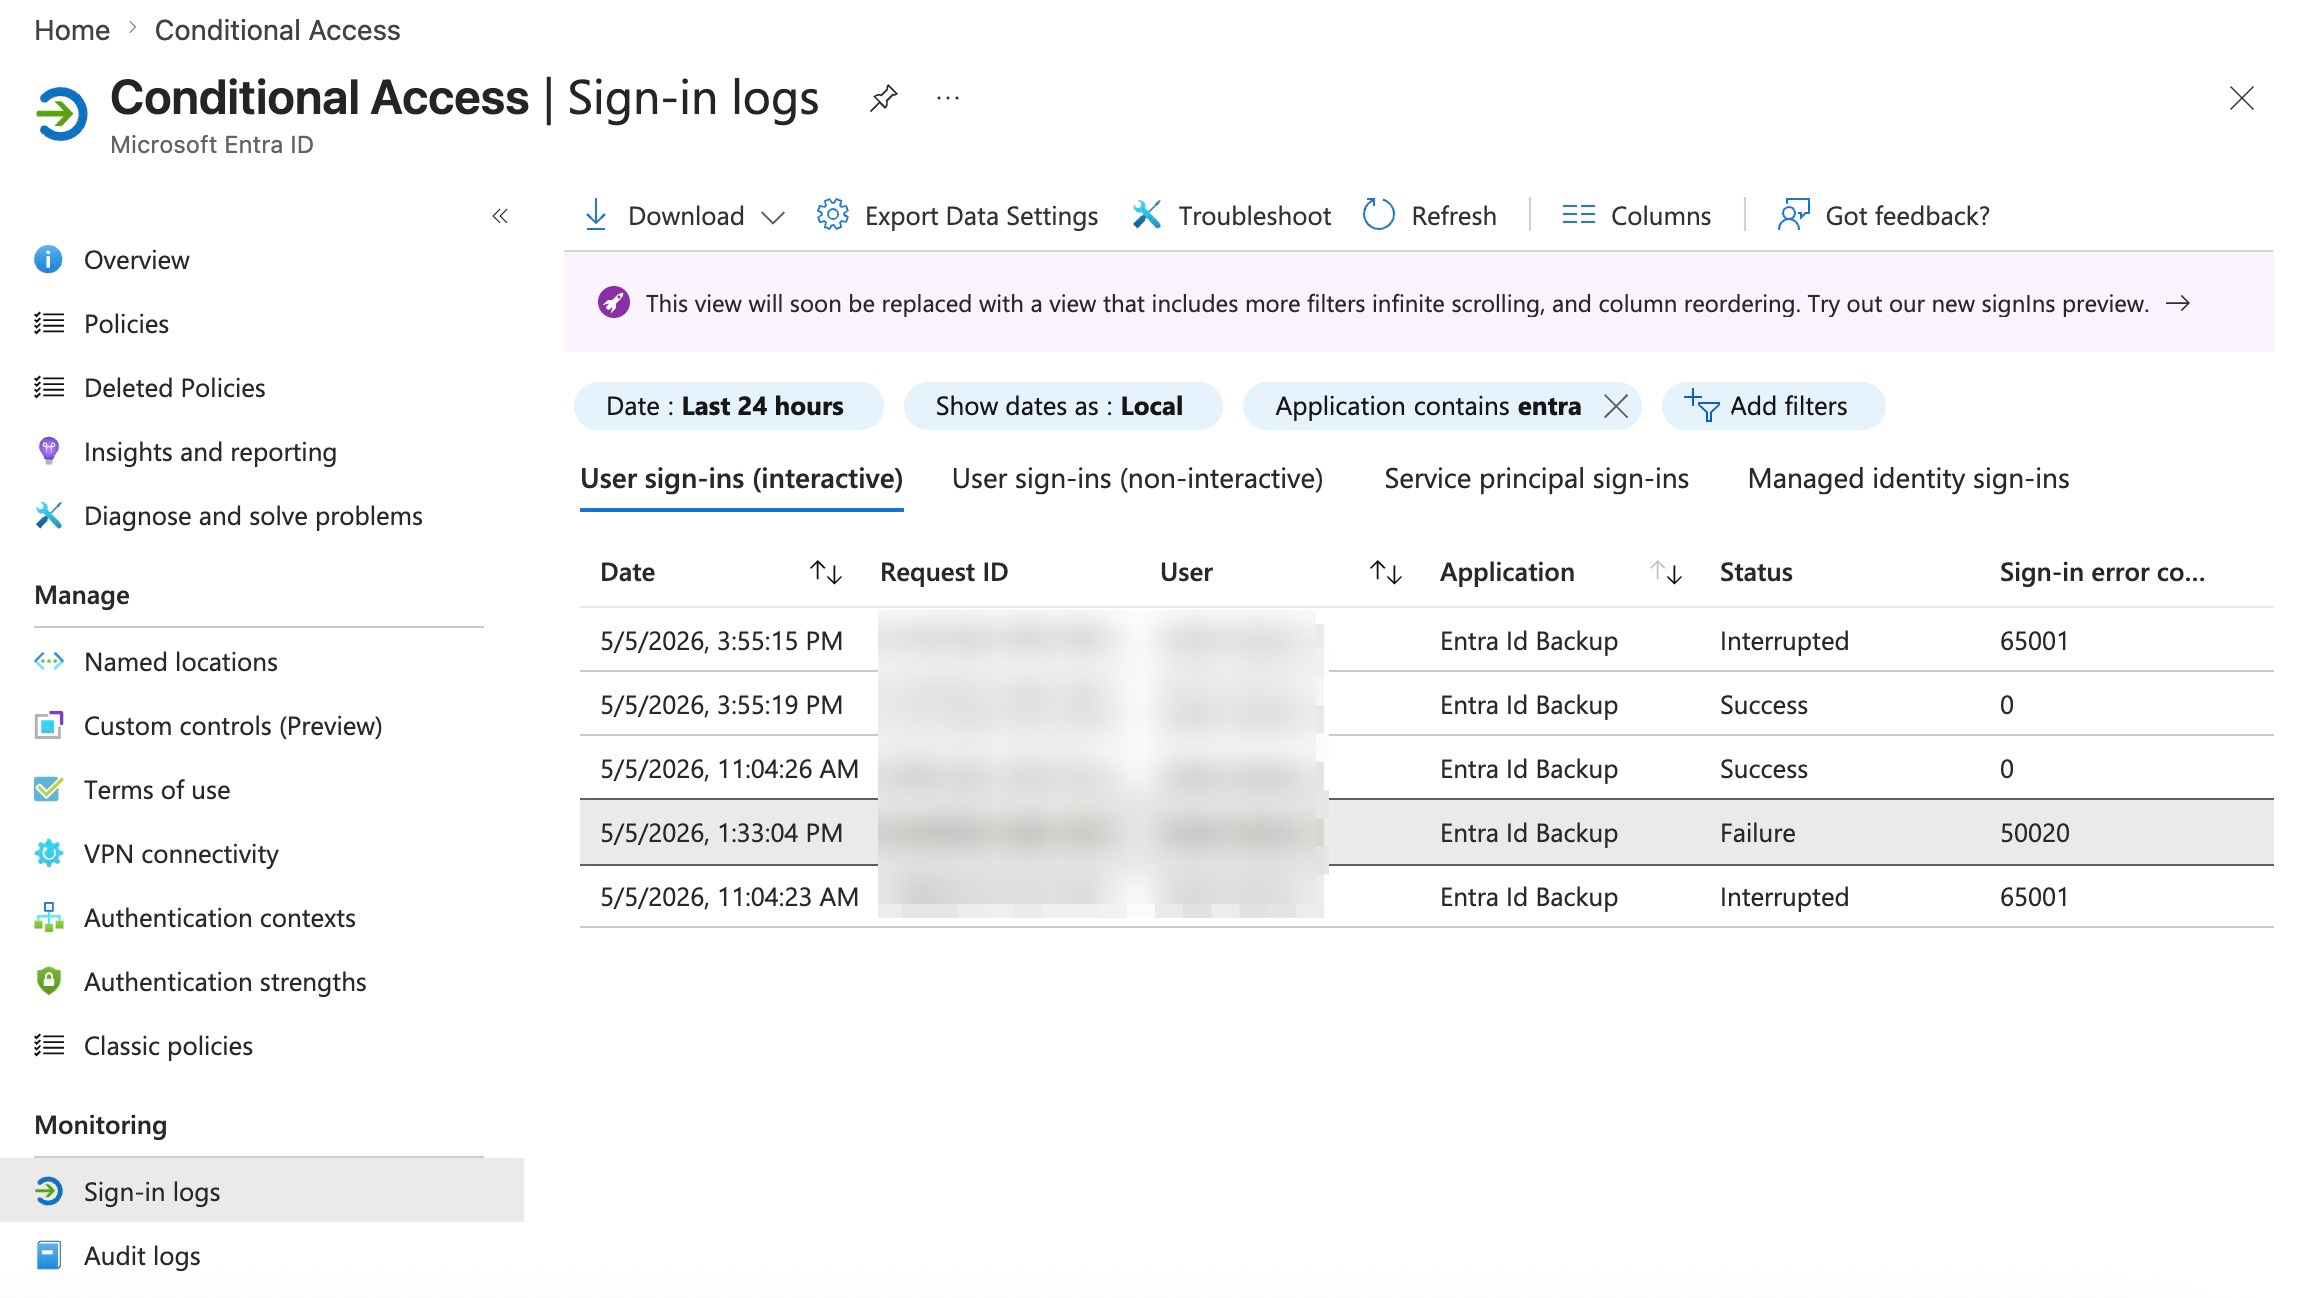Click the Download arrow icon
Viewport: 2310px width, 1298px height.
tap(596, 215)
